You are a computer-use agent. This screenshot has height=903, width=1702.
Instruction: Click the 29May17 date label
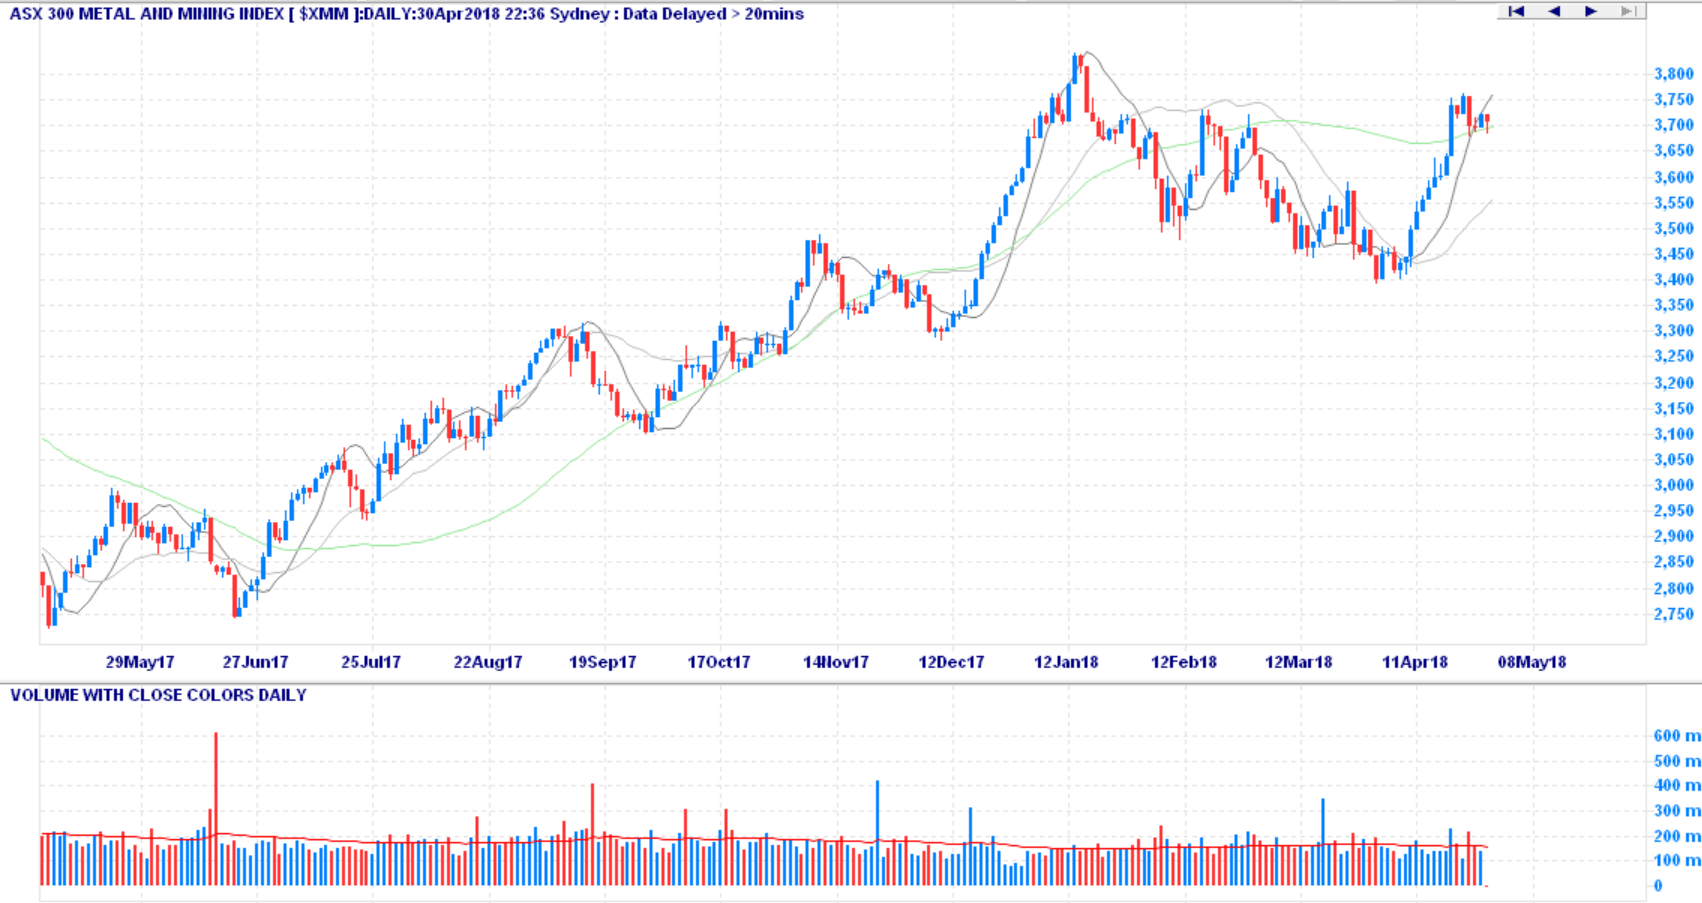pyautogui.click(x=140, y=662)
